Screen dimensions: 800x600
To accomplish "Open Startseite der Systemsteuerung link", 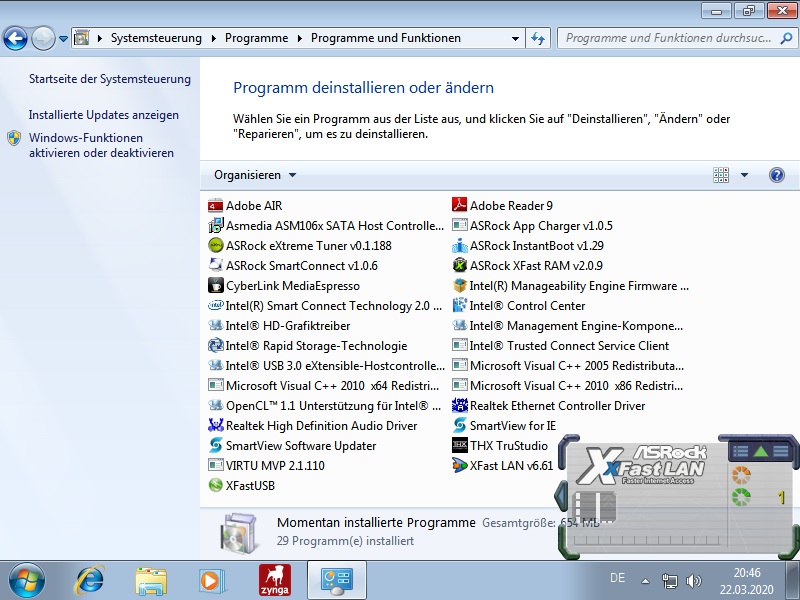I will pyautogui.click(x=110, y=79).
